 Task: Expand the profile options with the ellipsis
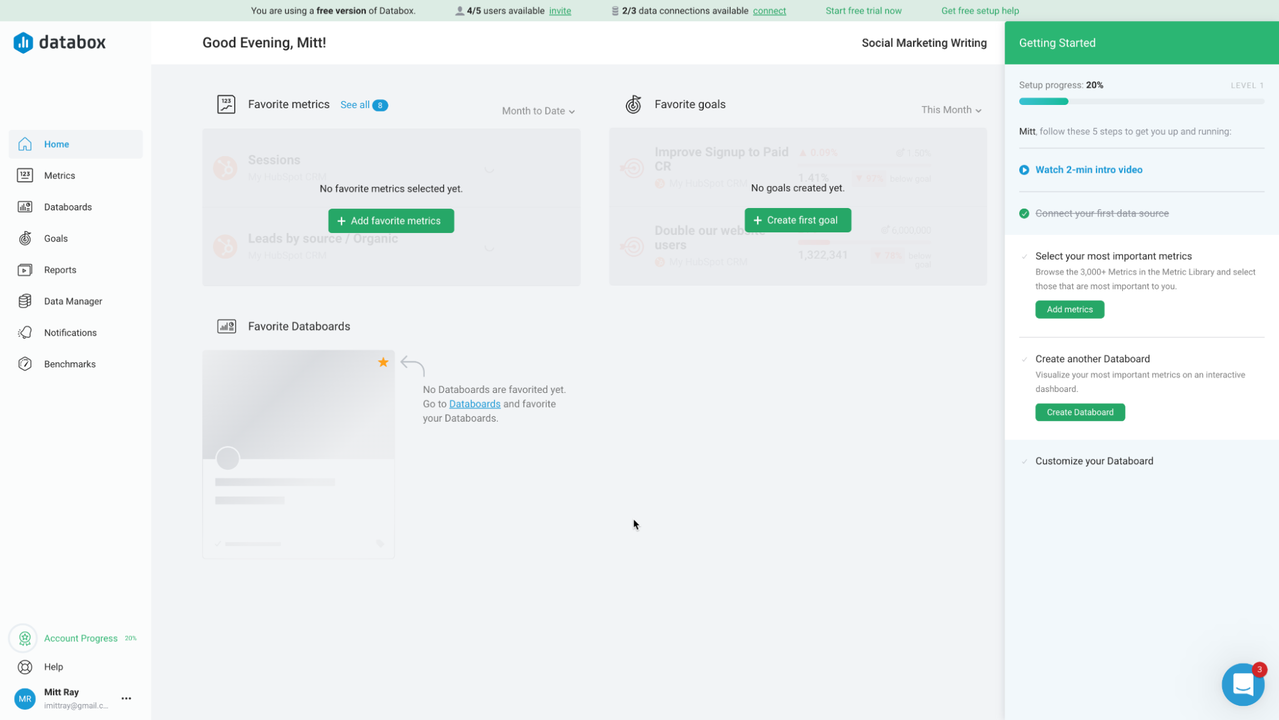[126, 698]
